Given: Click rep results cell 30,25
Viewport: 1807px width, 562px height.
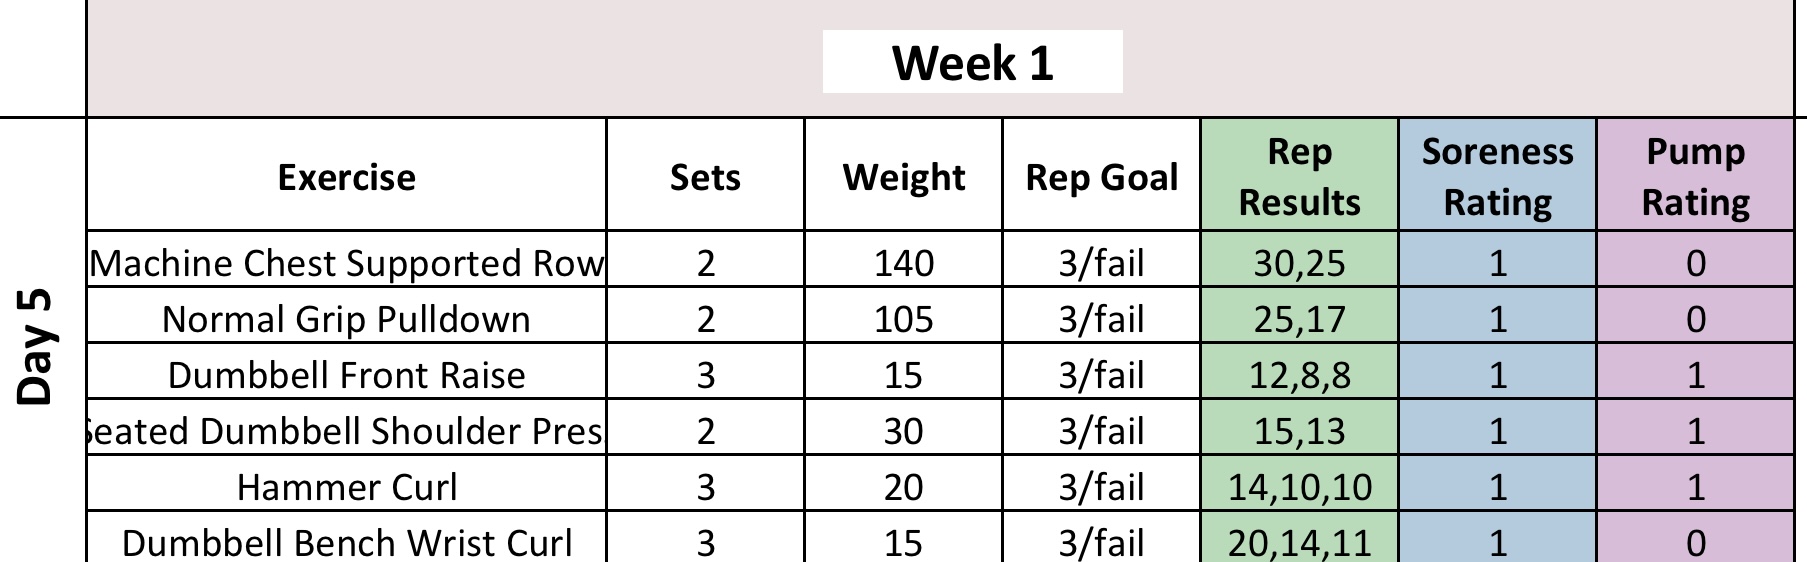Looking at the screenshot, I should [x=1299, y=263].
